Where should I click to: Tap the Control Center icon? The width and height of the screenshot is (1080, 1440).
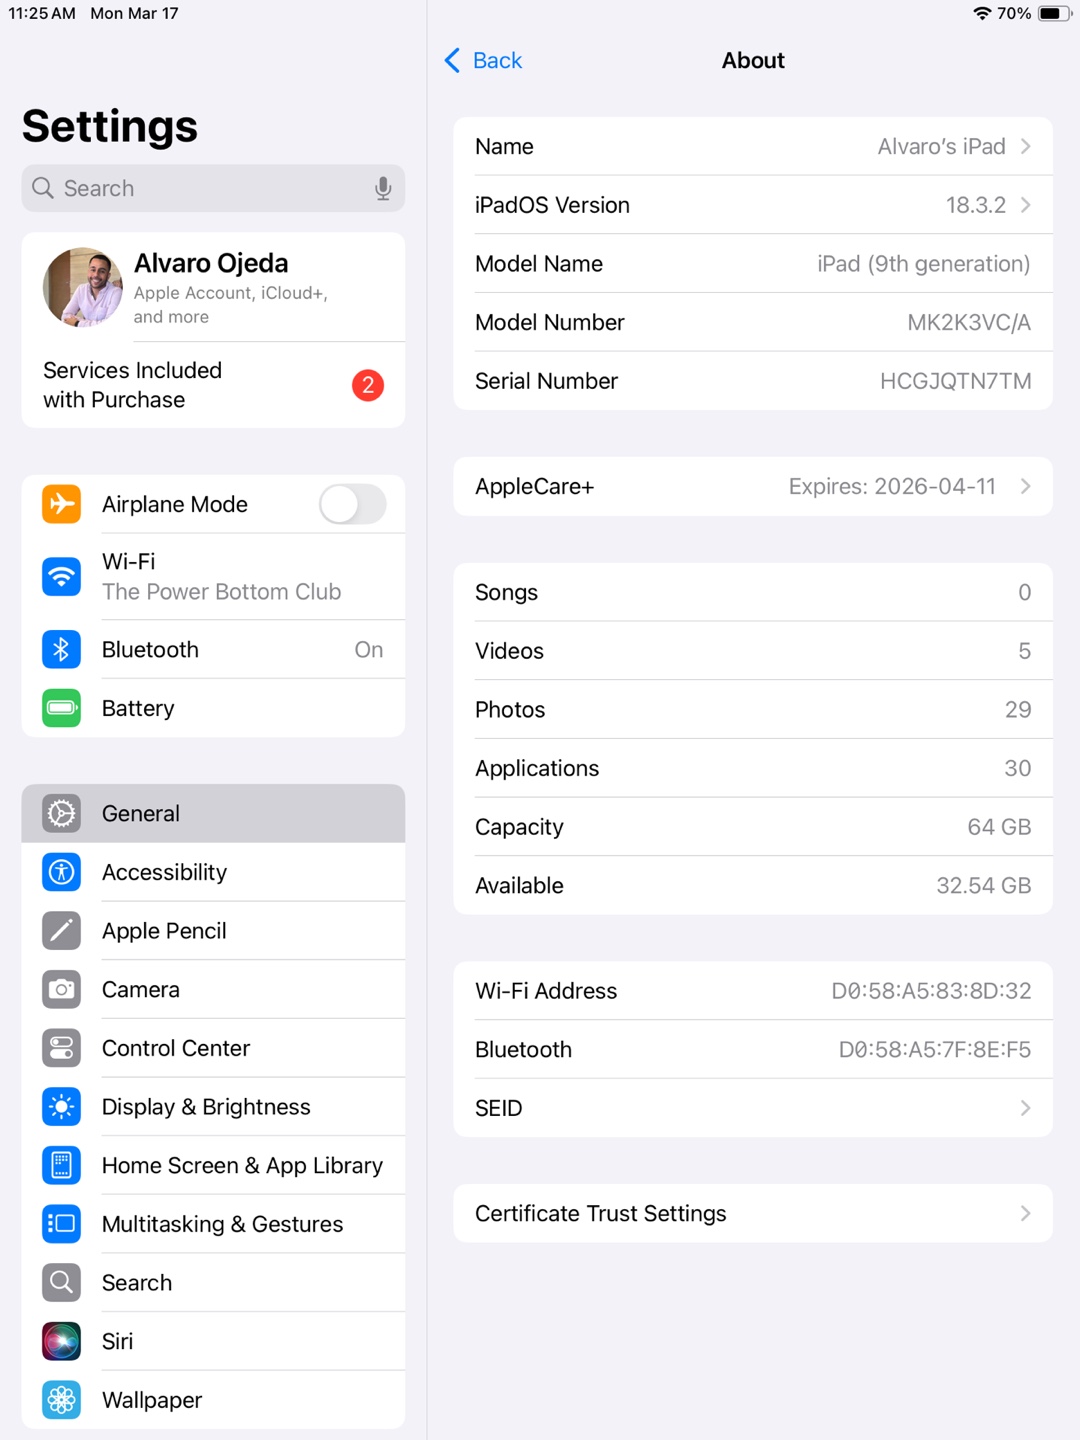click(61, 1048)
